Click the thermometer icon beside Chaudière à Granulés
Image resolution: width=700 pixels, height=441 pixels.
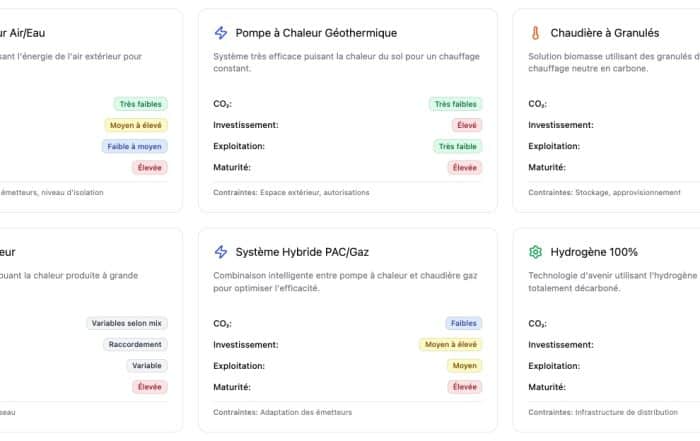point(535,33)
